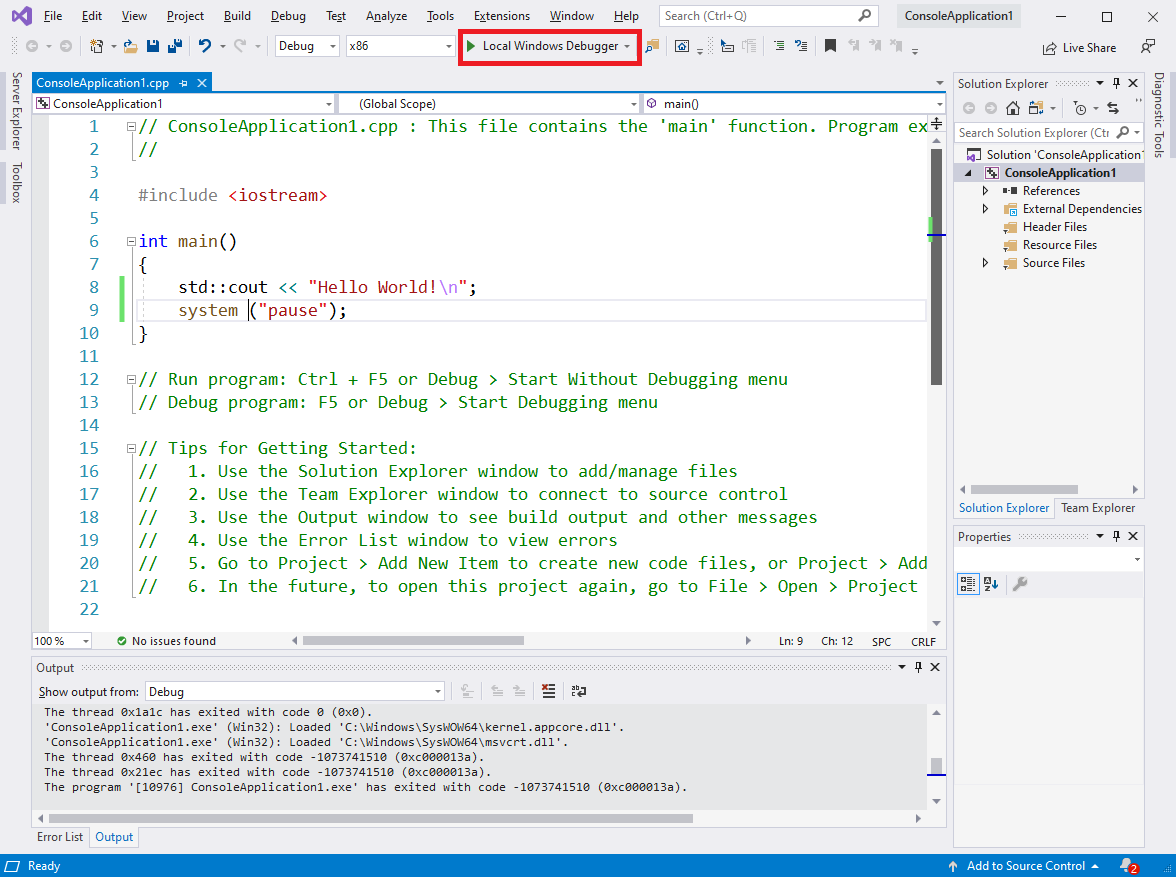Toggle auto-hide pin on the Properties panel
The height and width of the screenshot is (877, 1176).
pyautogui.click(x=1117, y=536)
